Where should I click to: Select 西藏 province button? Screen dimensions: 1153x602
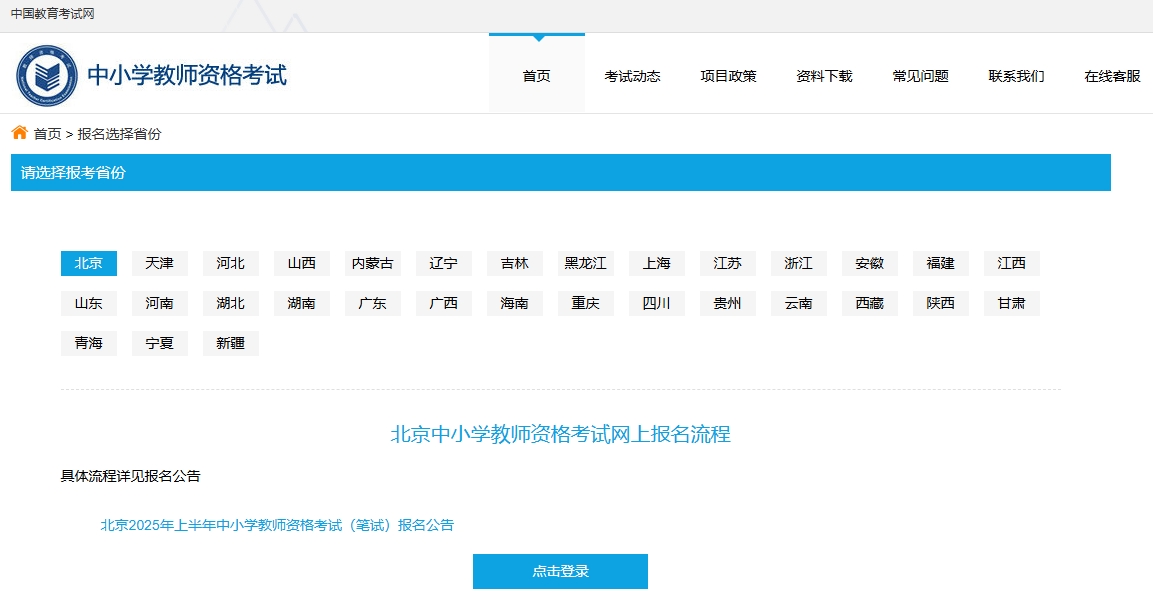point(870,304)
